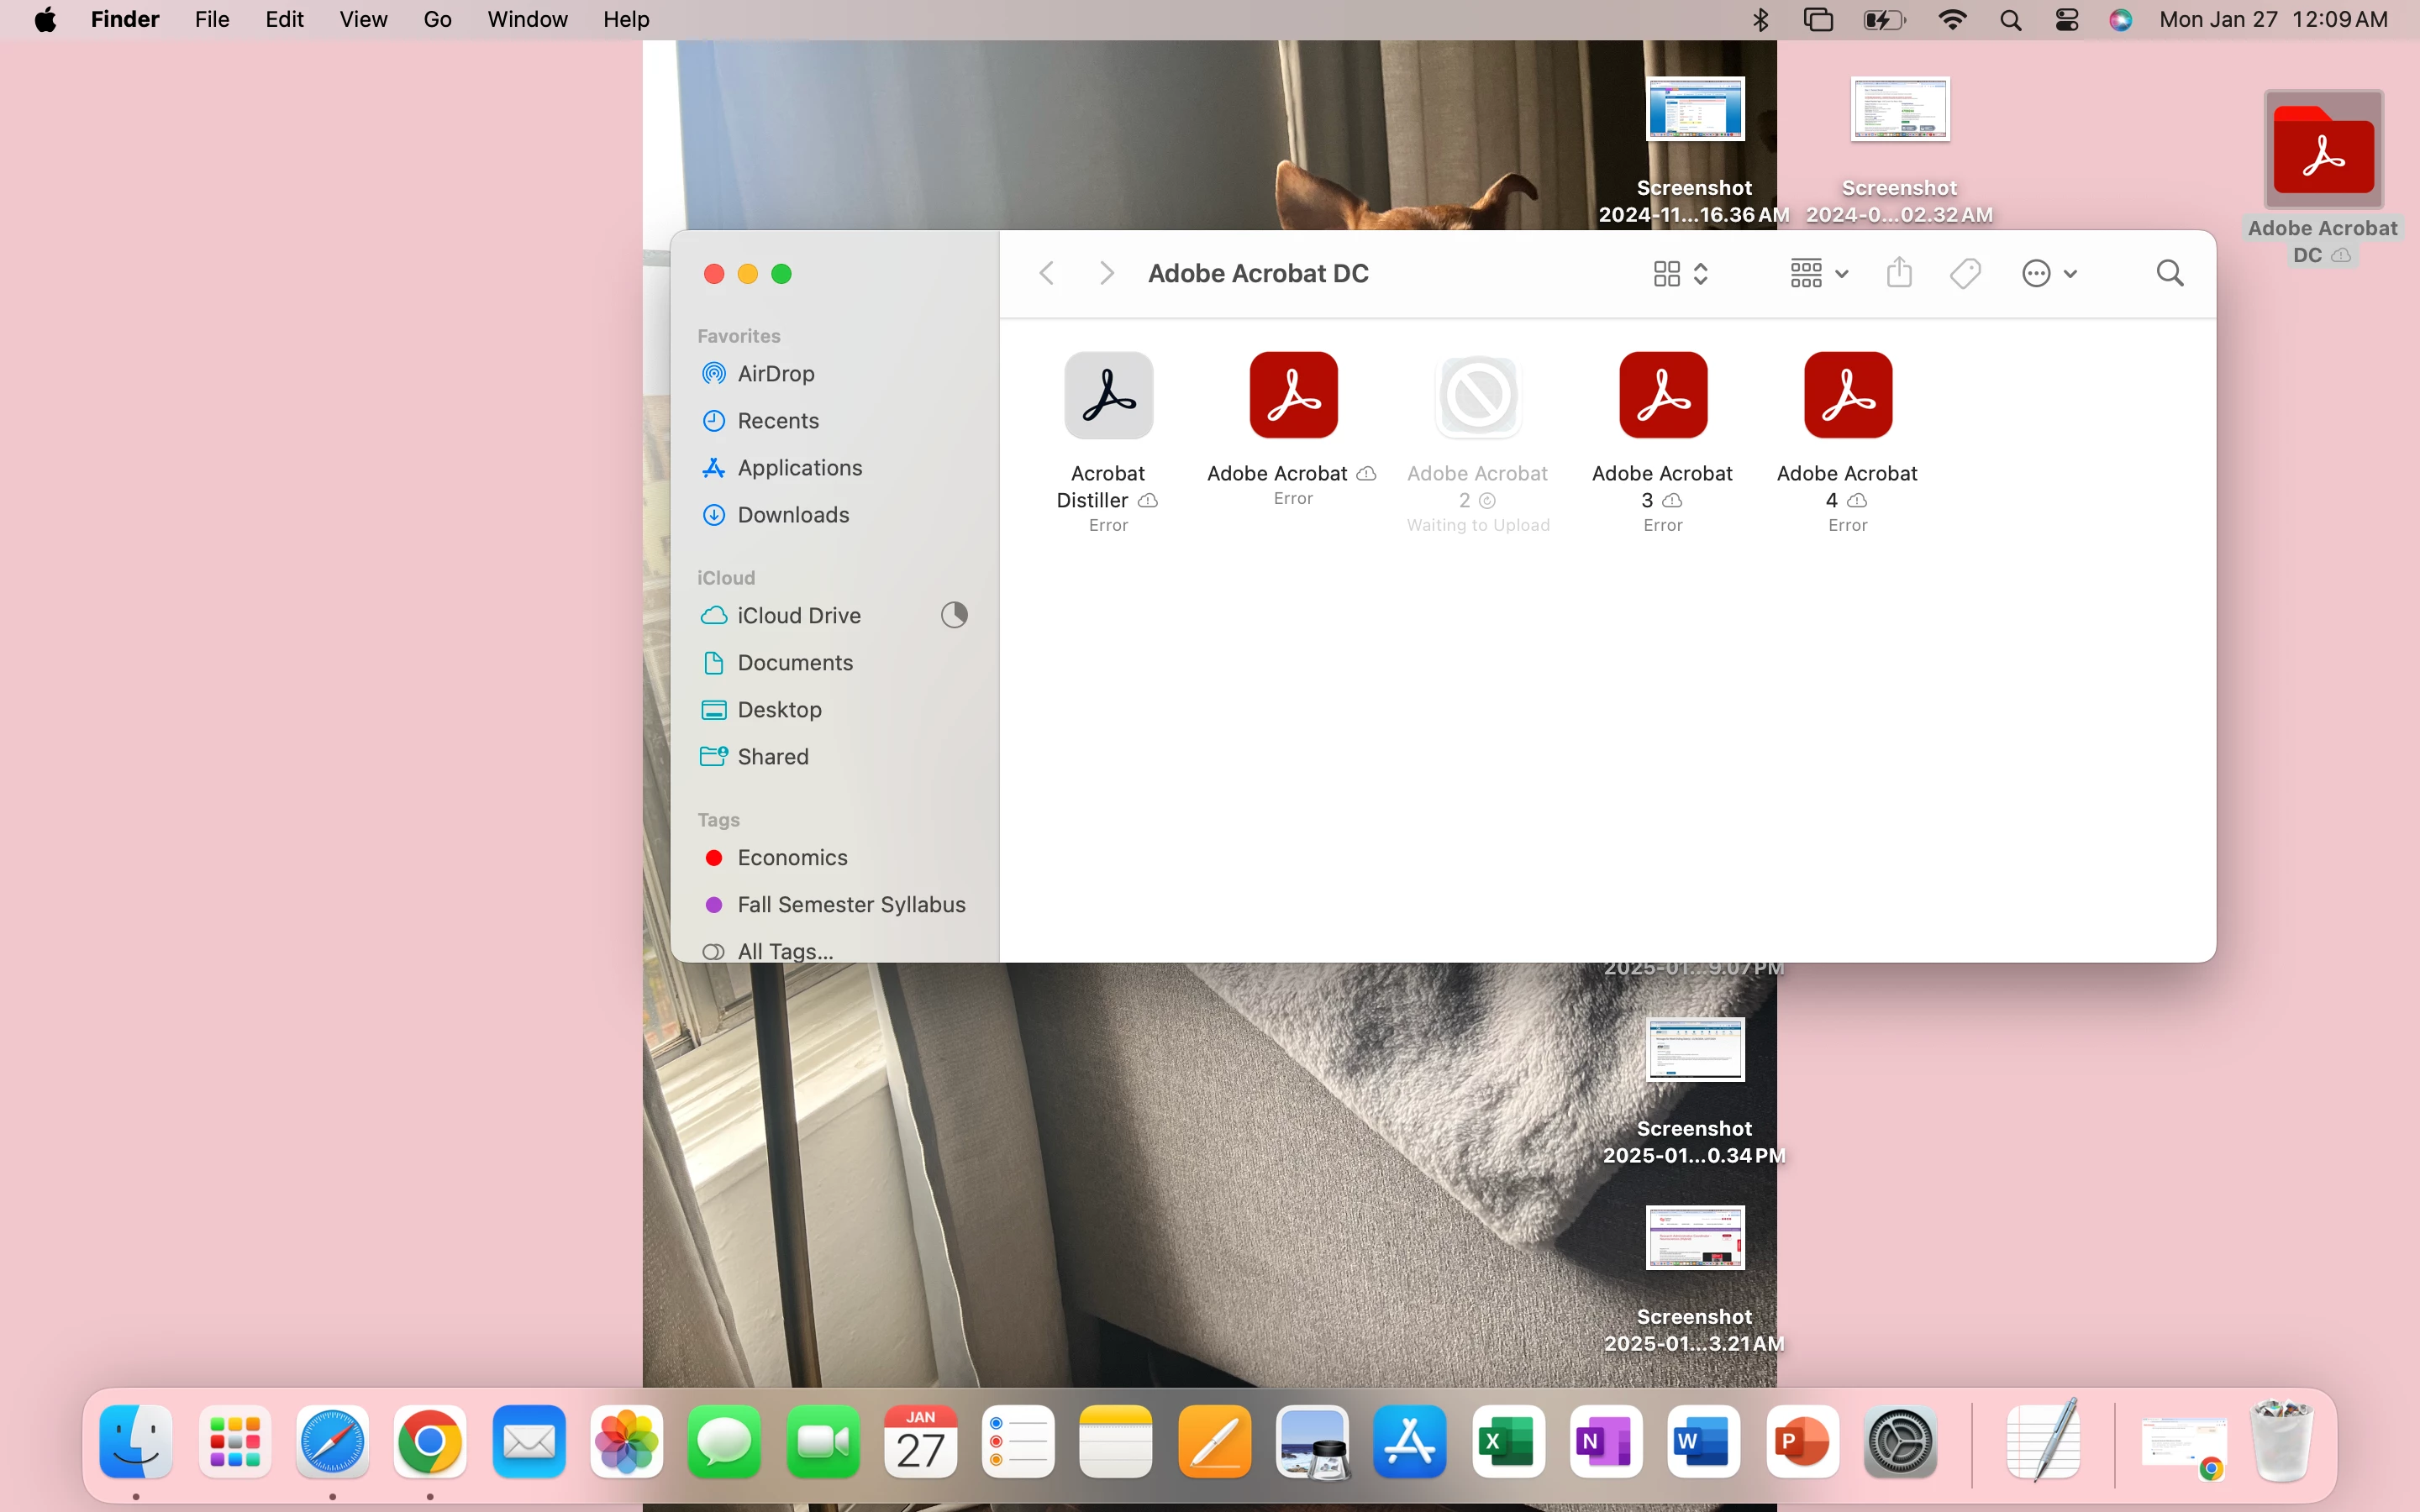The height and width of the screenshot is (1512, 2420).
Task: Open the Go menu
Action: (437, 20)
